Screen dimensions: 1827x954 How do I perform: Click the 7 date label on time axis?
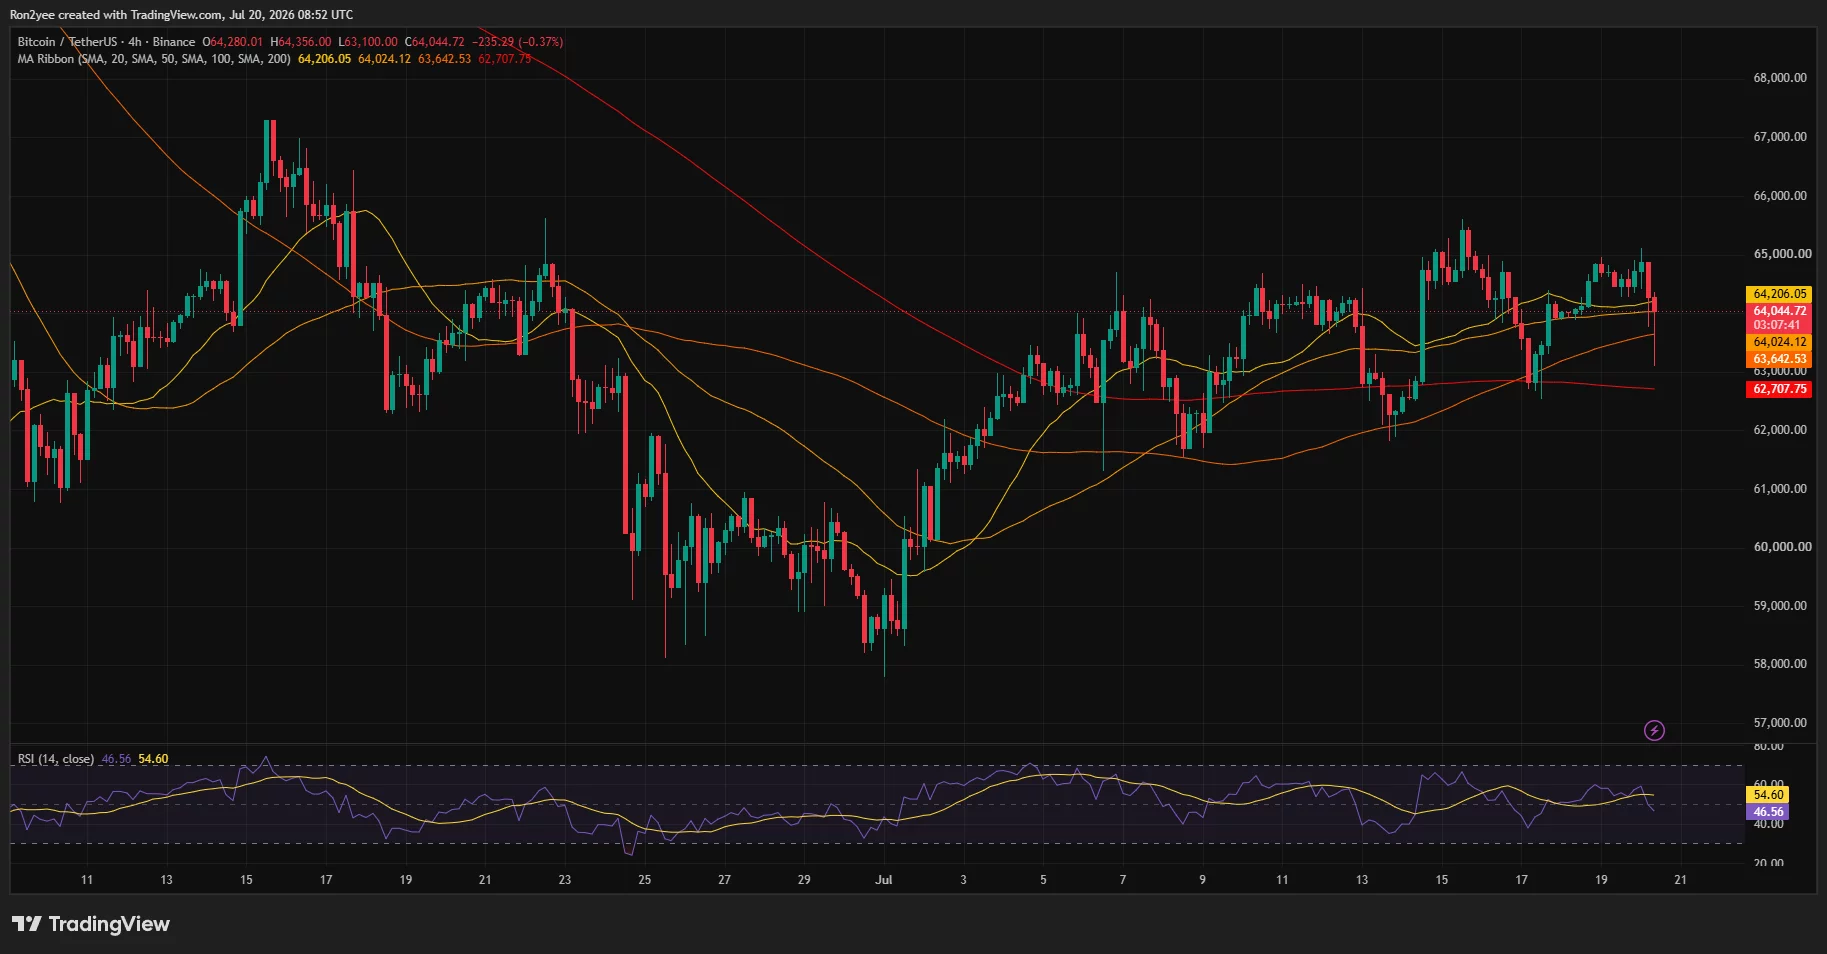pos(1123,880)
